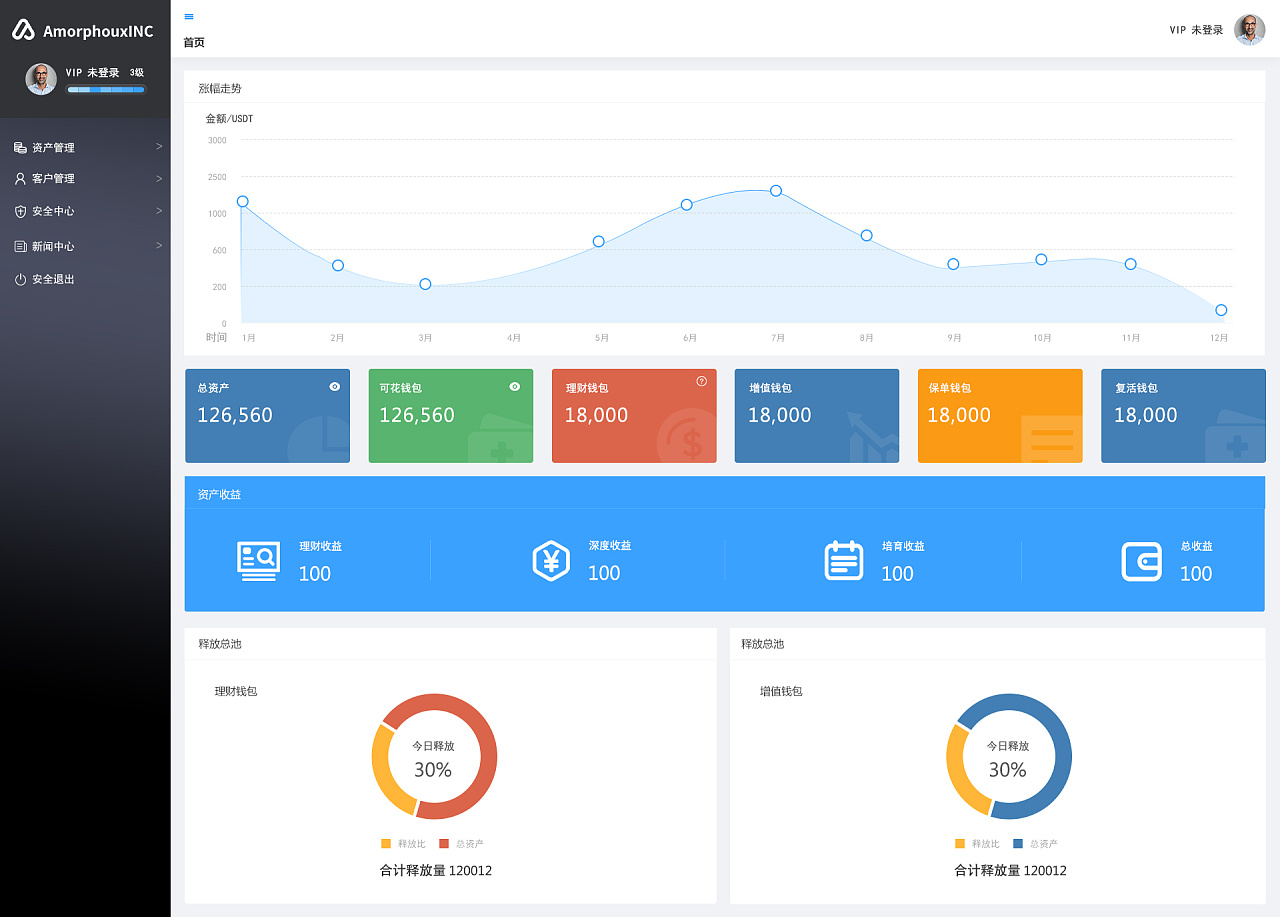Click the June data point on chart
Viewport: 1280px width, 917px height.
686,204
